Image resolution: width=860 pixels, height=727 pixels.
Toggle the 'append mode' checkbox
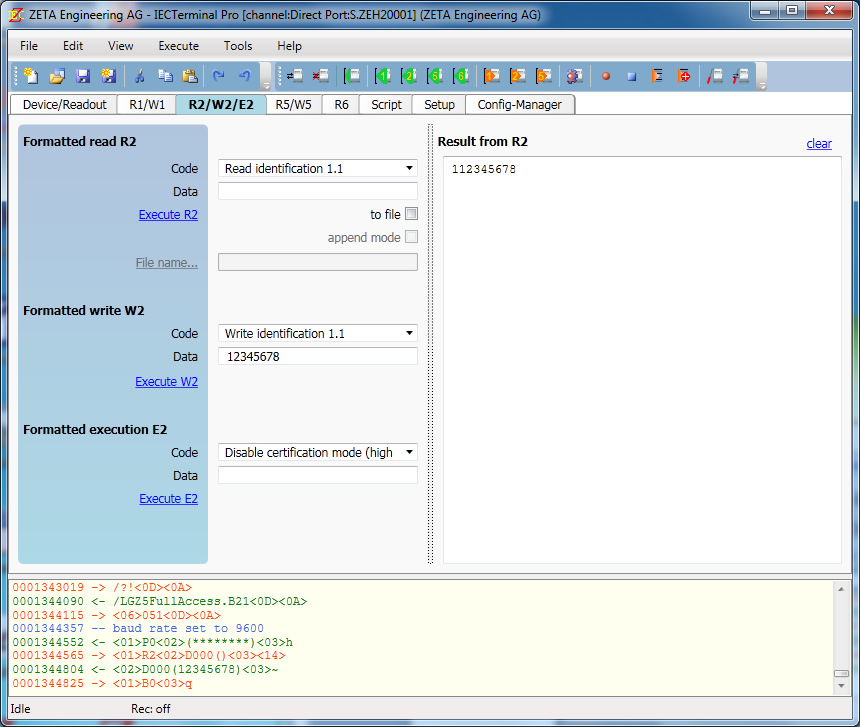tap(411, 237)
